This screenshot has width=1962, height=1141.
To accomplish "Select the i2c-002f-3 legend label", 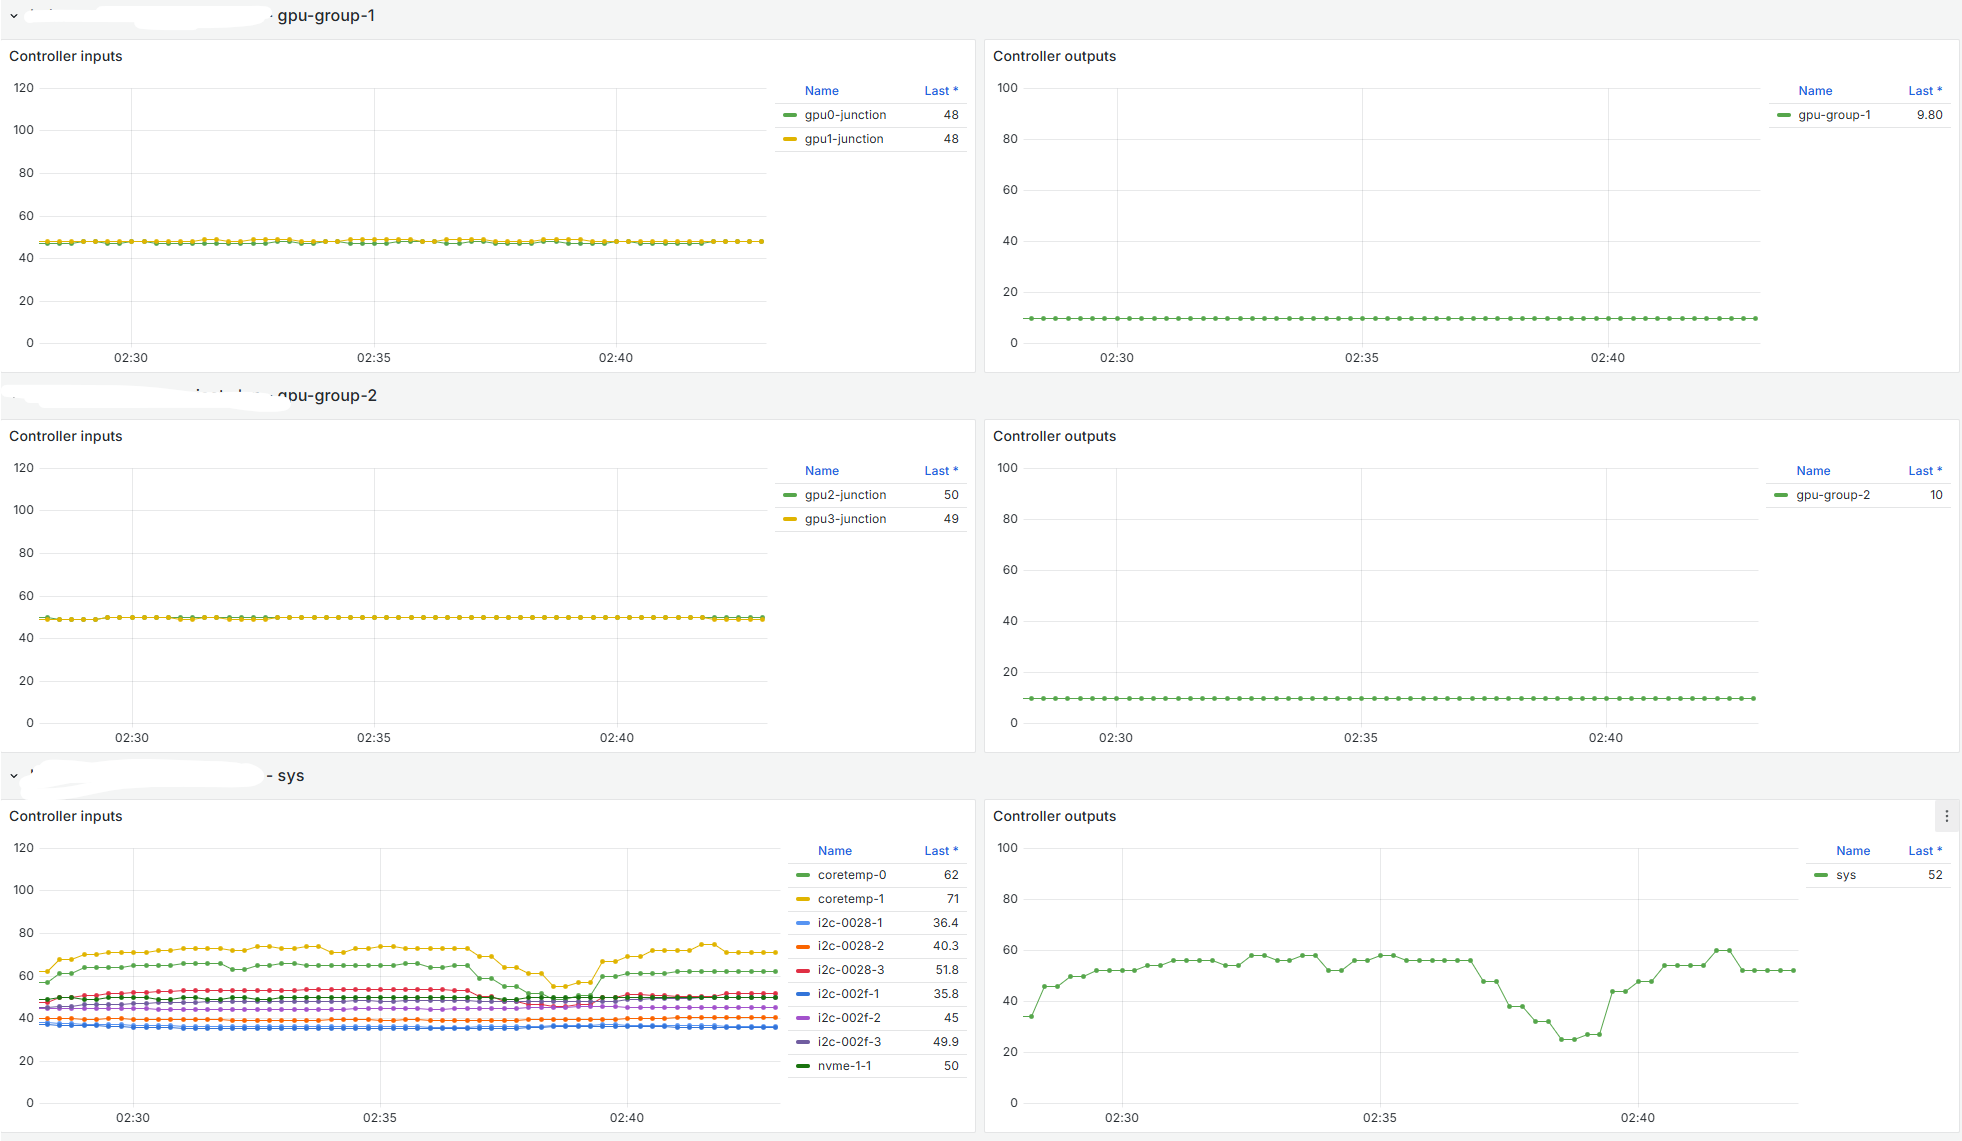I will click(849, 1042).
